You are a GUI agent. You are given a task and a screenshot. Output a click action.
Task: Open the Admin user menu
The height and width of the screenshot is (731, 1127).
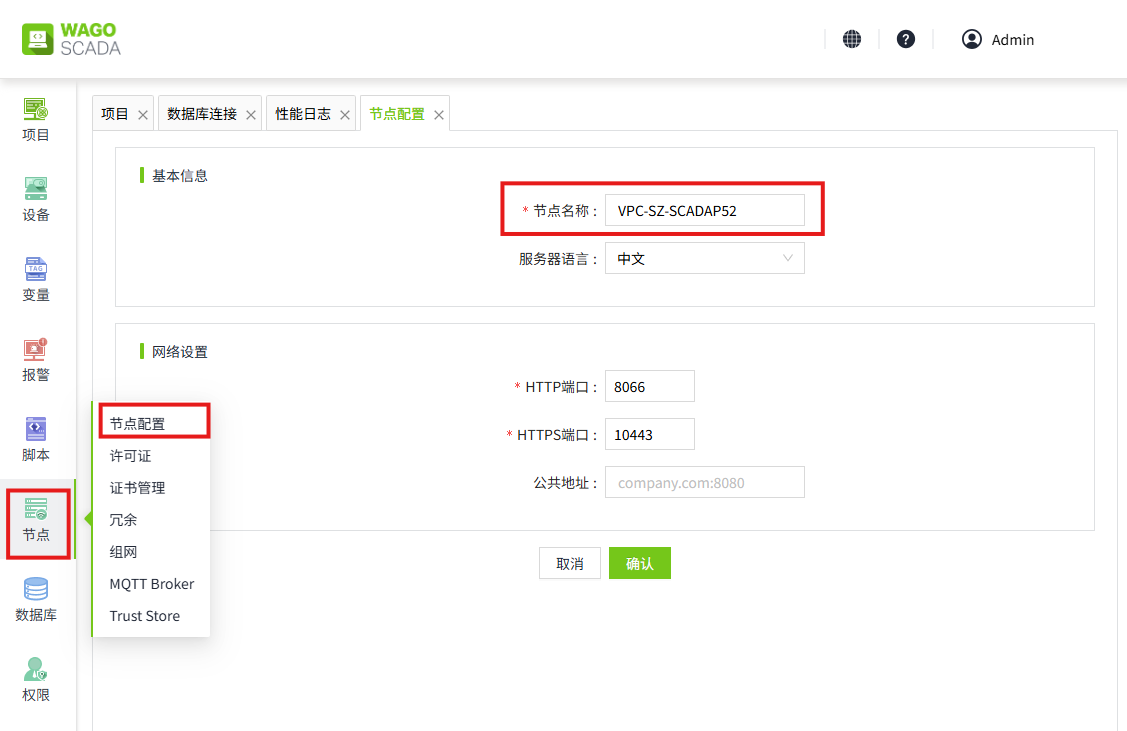point(998,39)
